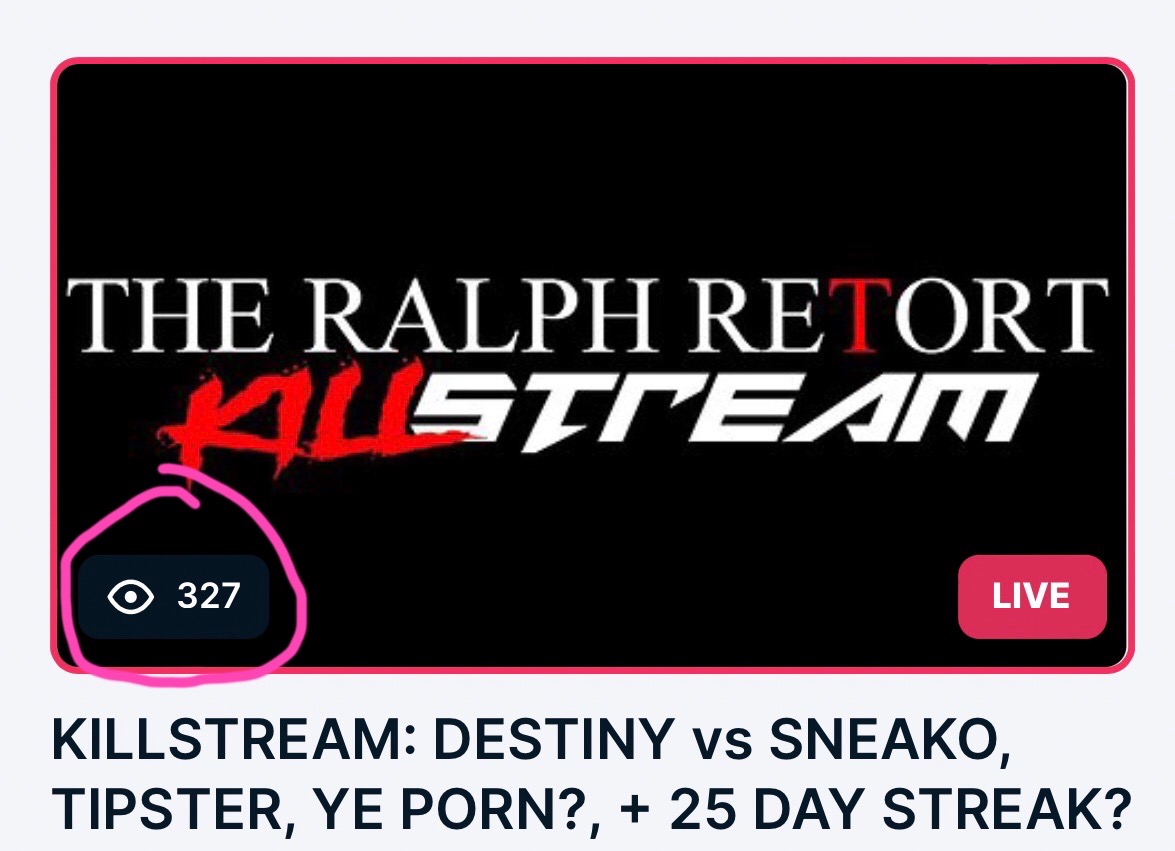This screenshot has height=851, width=1175.
Task: Click the red LIVE badge
Action: 1032,596
